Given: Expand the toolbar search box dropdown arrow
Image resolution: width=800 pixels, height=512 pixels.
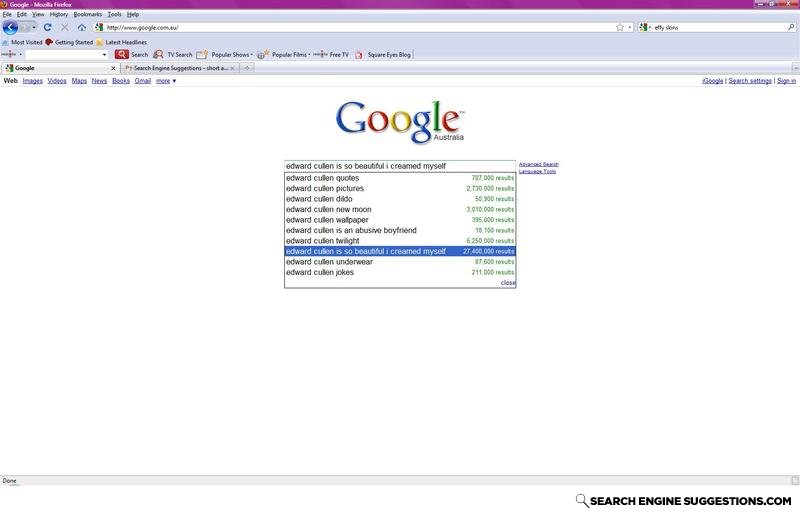Looking at the screenshot, I should [105, 55].
